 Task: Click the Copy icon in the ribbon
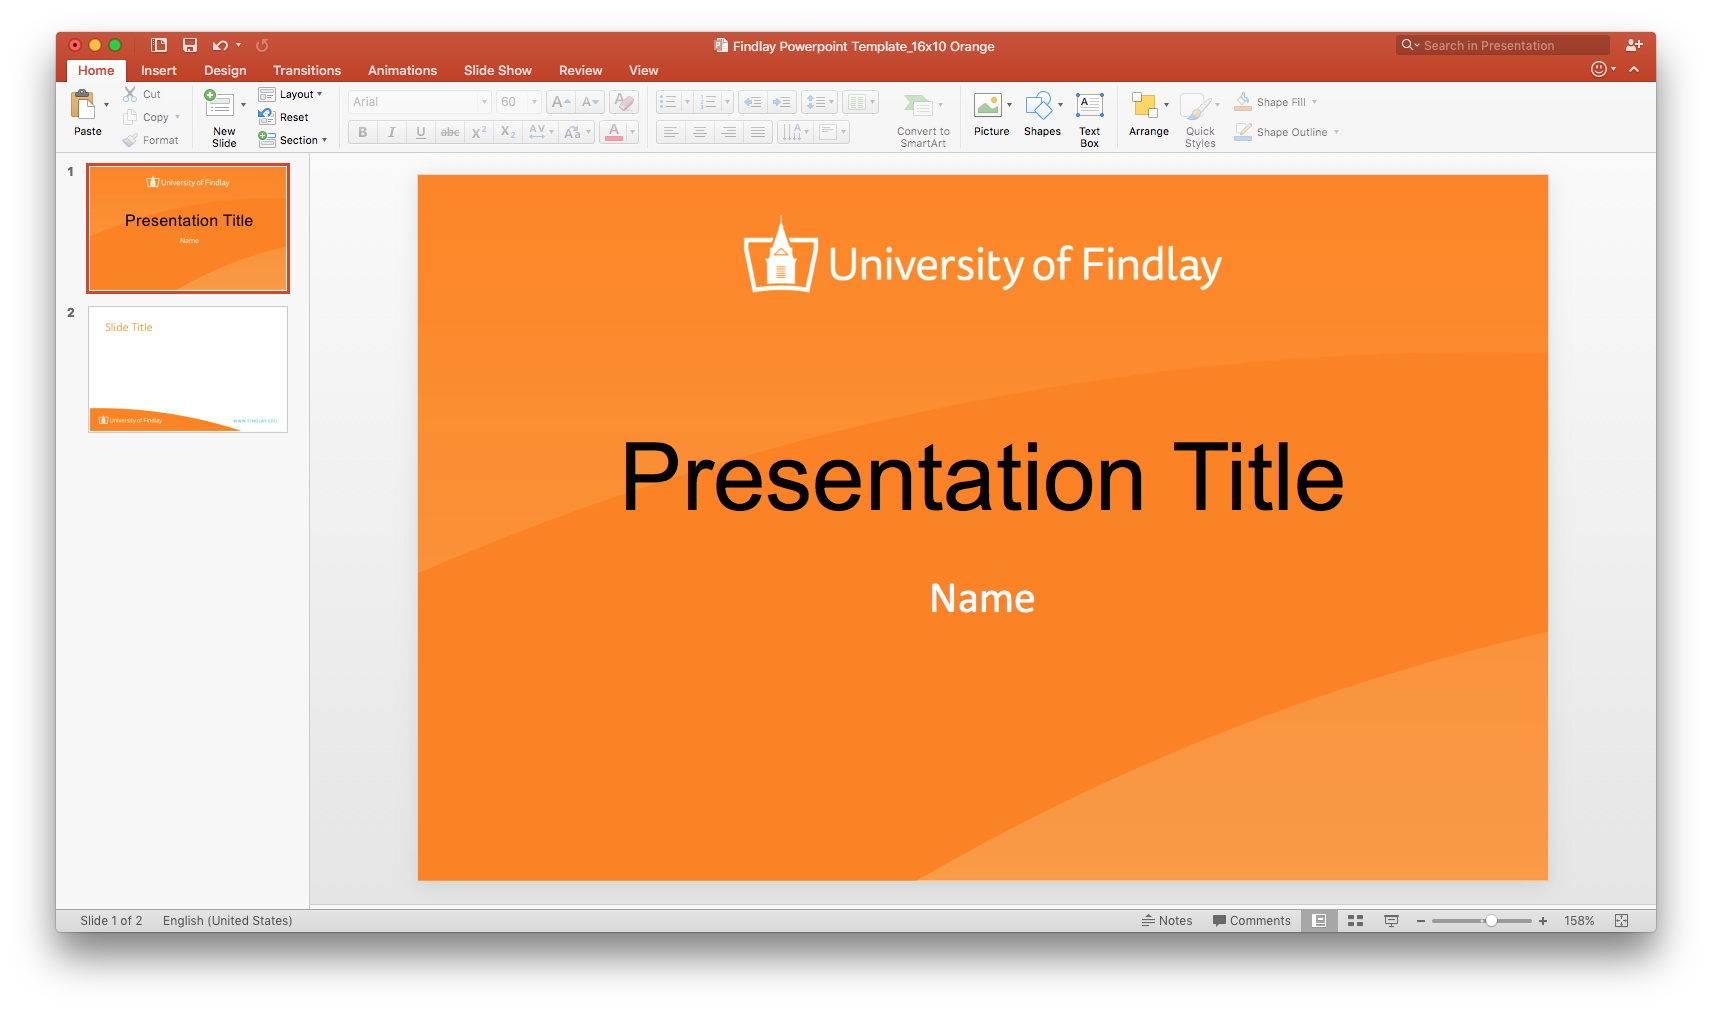click(130, 117)
